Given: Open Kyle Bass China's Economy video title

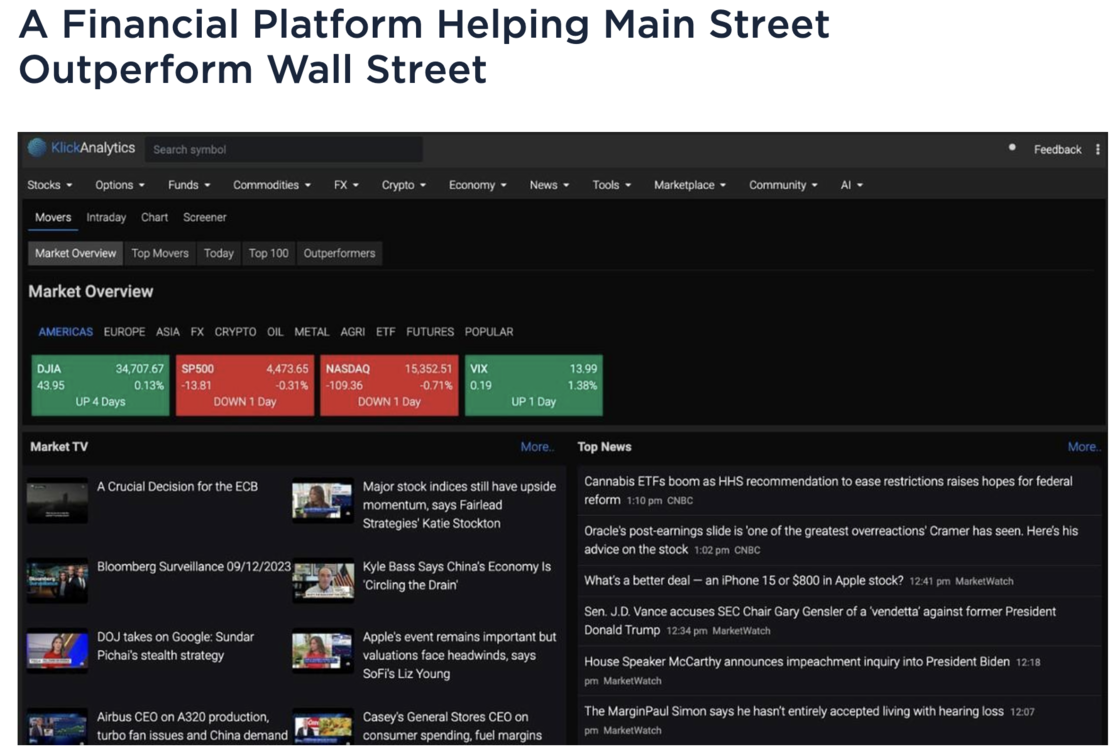Looking at the screenshot, I should click(x=456, y=575).
